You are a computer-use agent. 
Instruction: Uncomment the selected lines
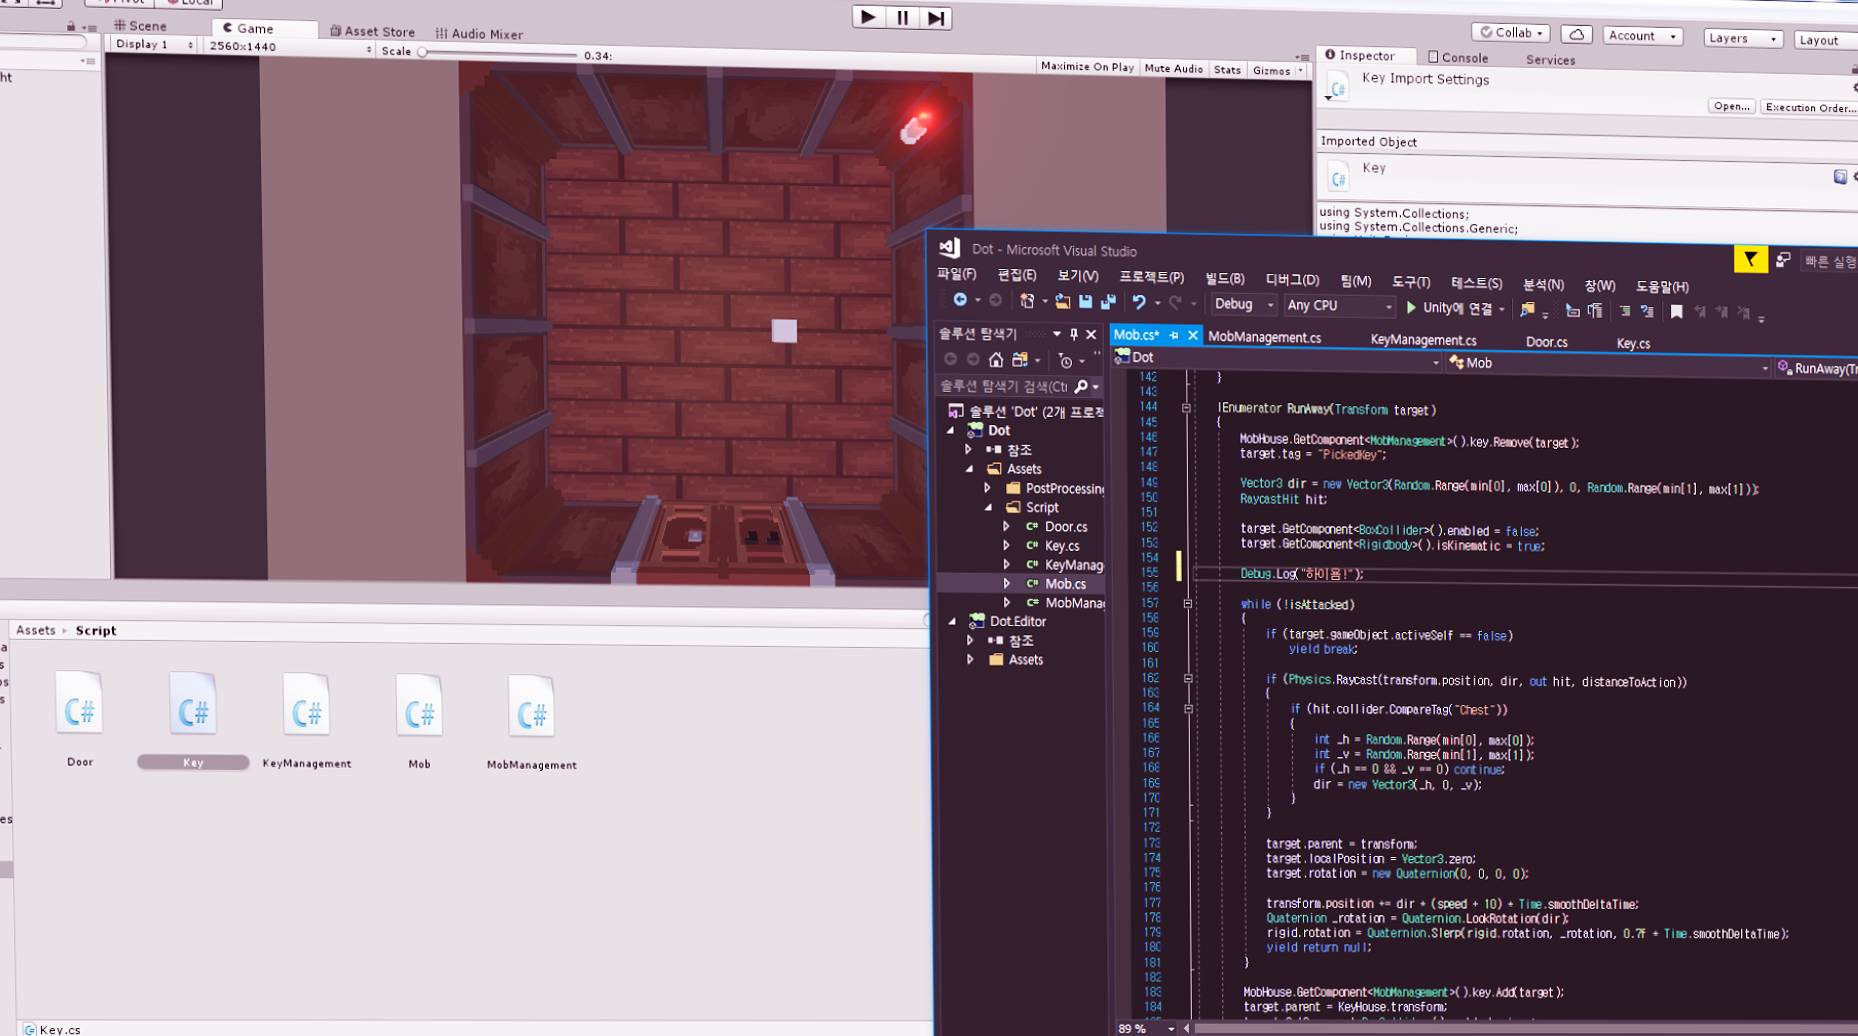point(1647,312)
